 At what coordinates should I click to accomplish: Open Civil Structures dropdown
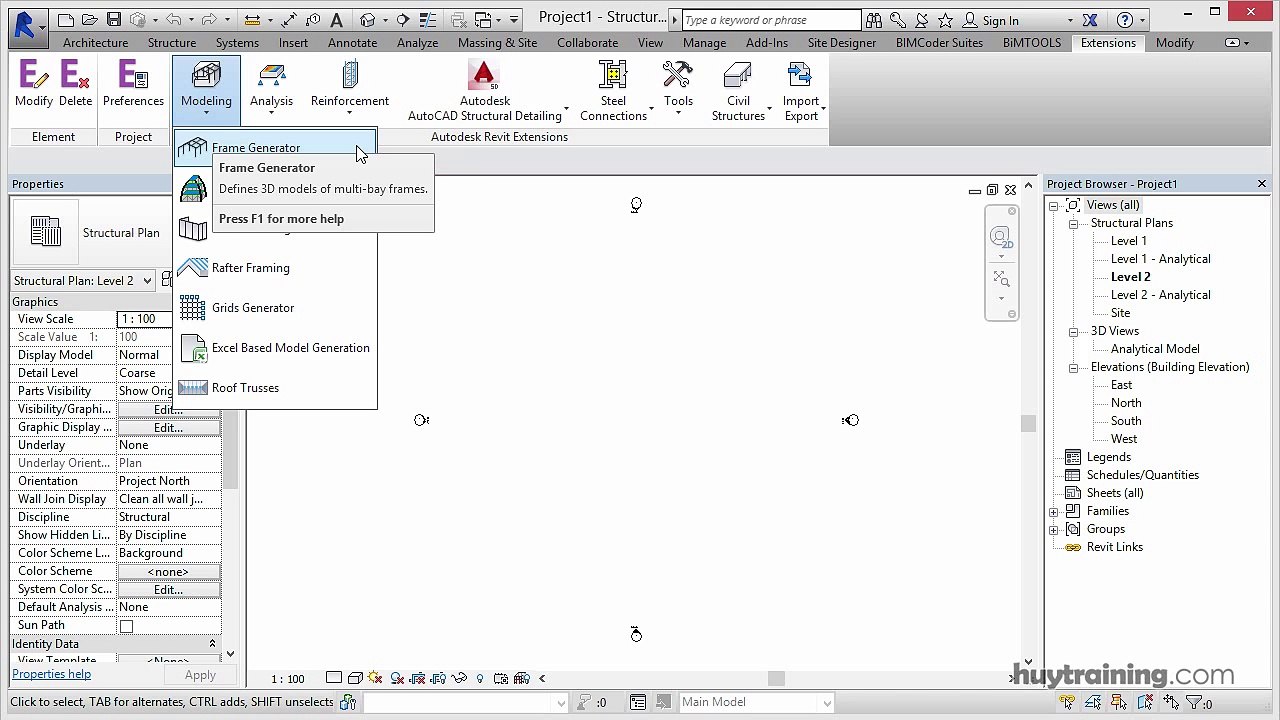coord(738,90)
